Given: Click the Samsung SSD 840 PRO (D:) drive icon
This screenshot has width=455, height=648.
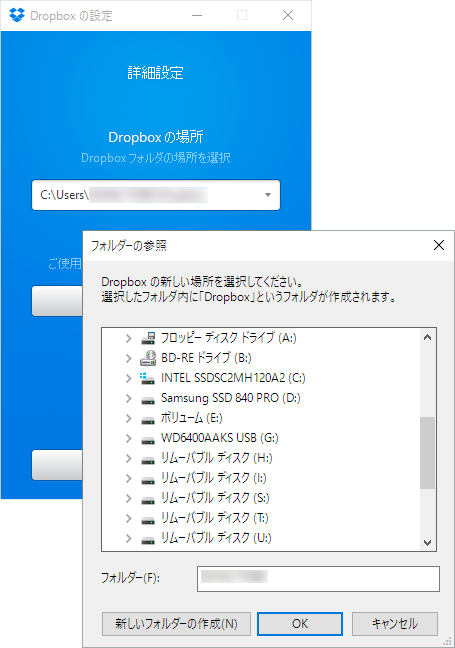Looking at the screenshot, I should (x=148, y=400).
